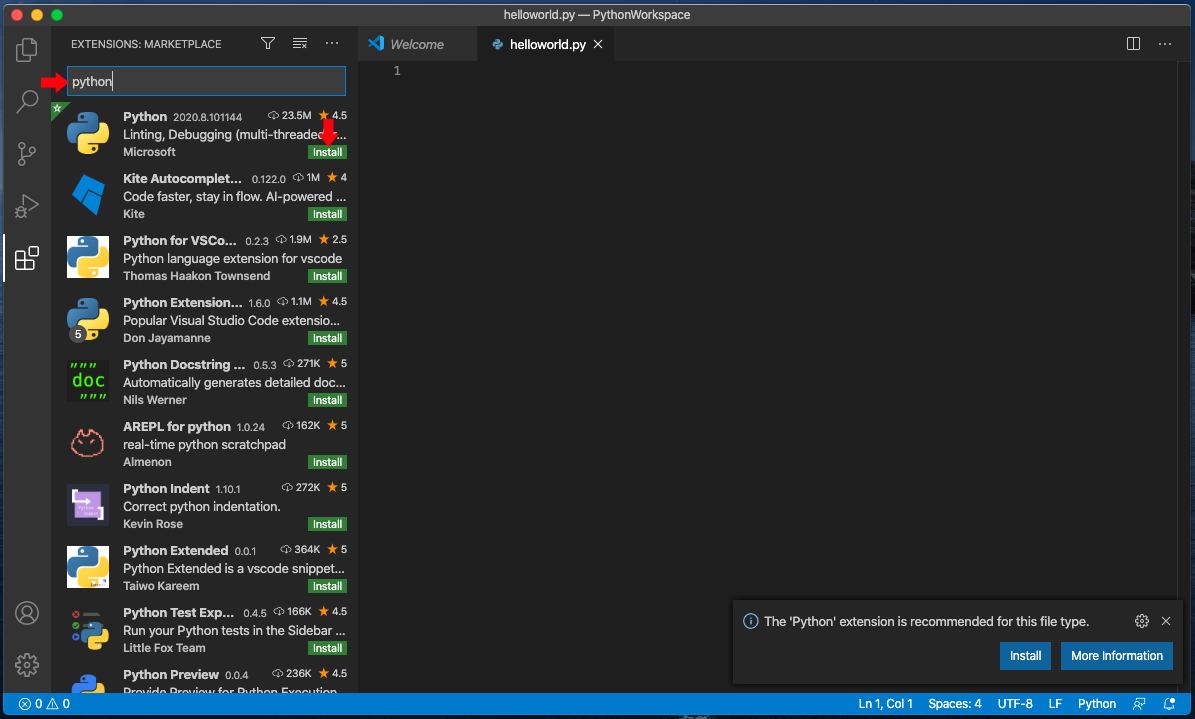The height and width of the screenshot is (719, 1195).
Task: Go to line via Ln 1, Col 1
Action: [886, 704]
